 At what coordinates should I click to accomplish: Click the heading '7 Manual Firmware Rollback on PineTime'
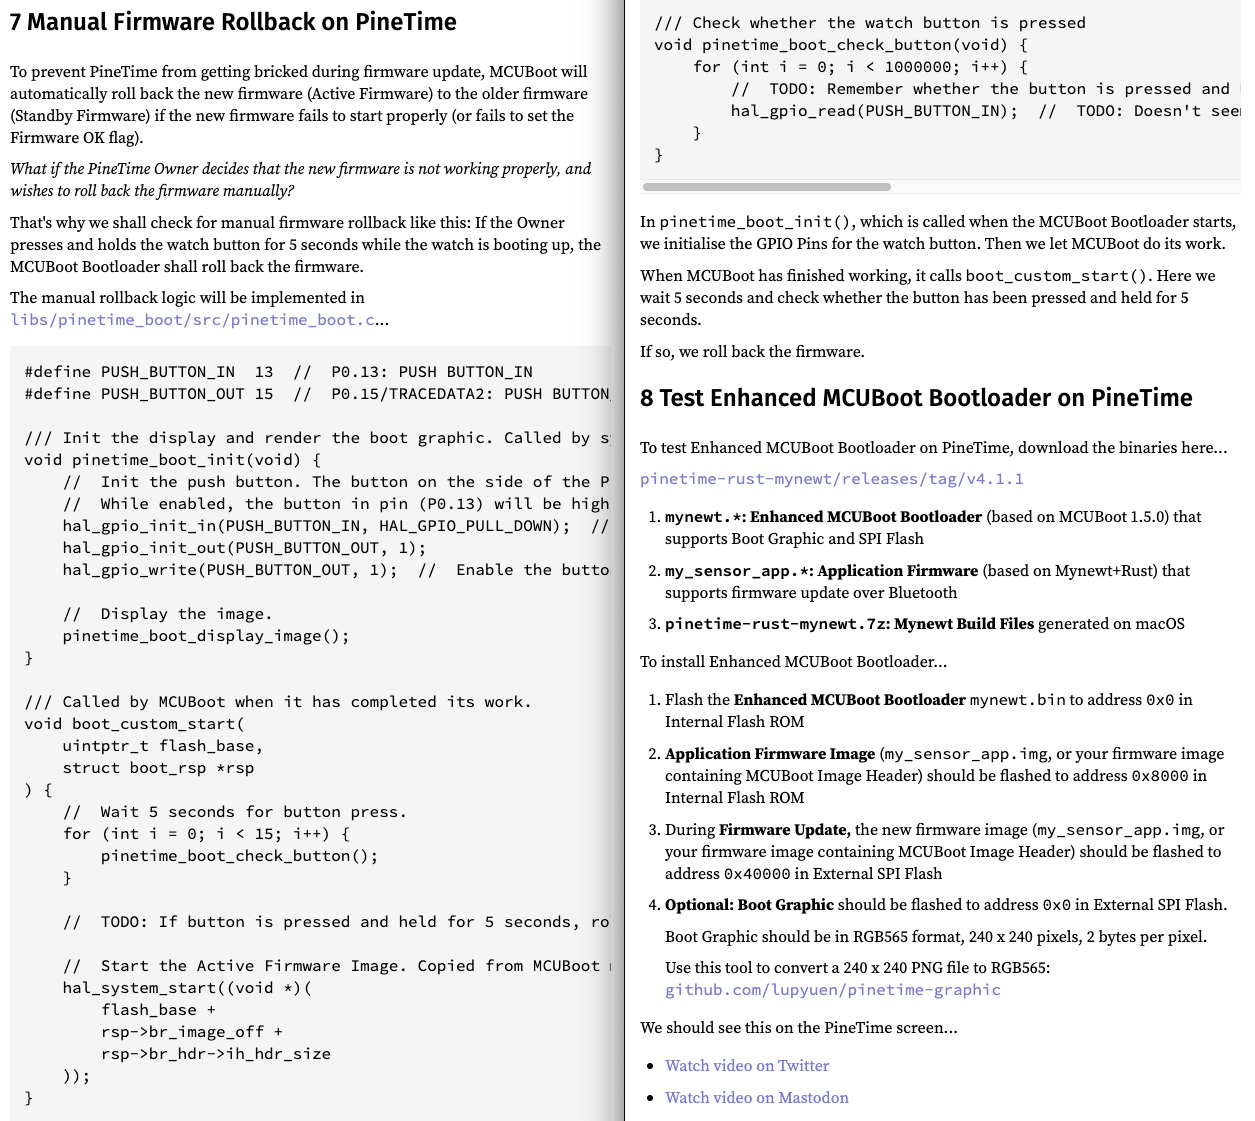233,22
